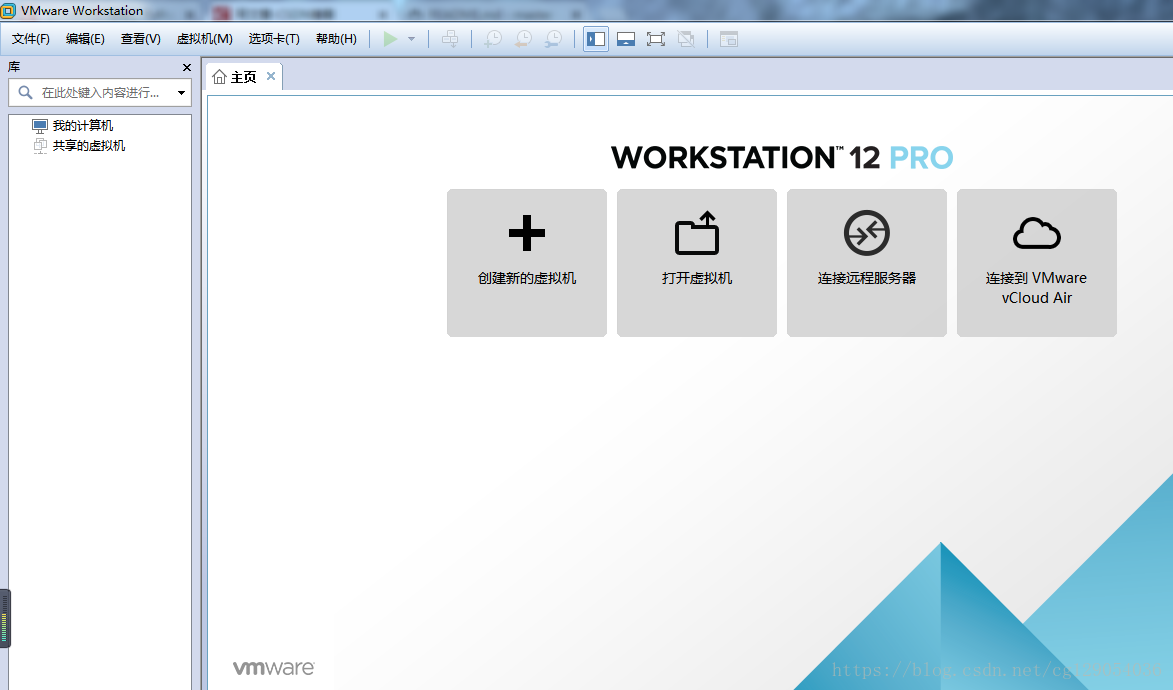Close the 库 library panel

pos(187,67)
